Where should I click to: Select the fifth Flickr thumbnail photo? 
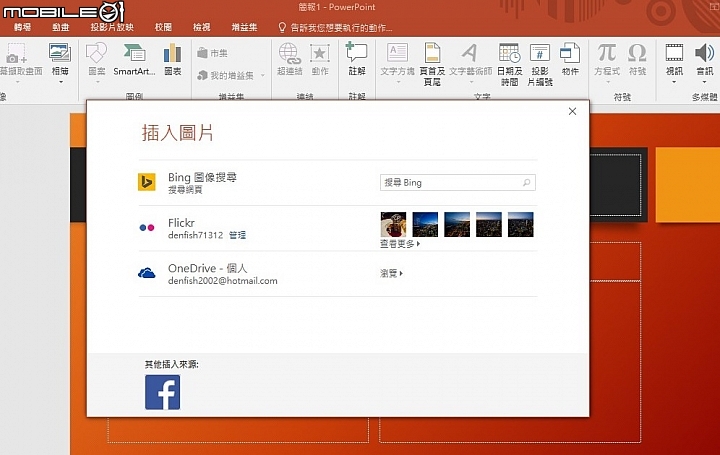[521, 225]
